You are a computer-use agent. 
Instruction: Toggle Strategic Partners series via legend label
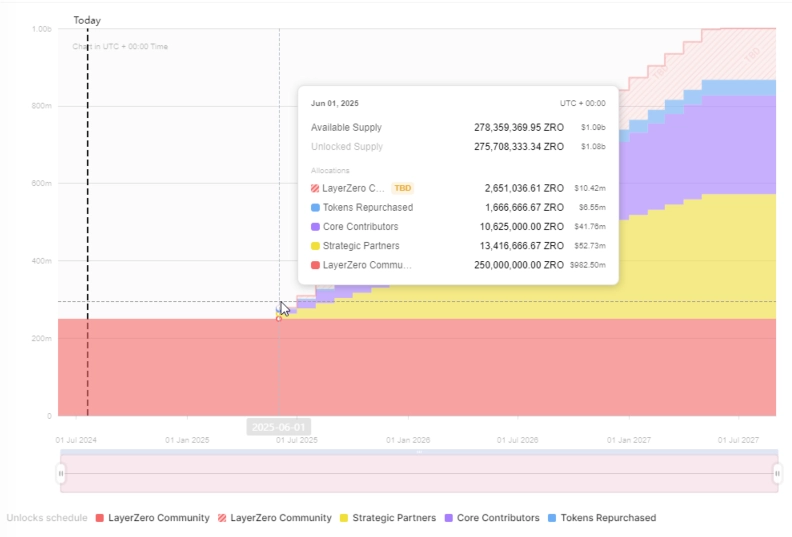point(396,518)
